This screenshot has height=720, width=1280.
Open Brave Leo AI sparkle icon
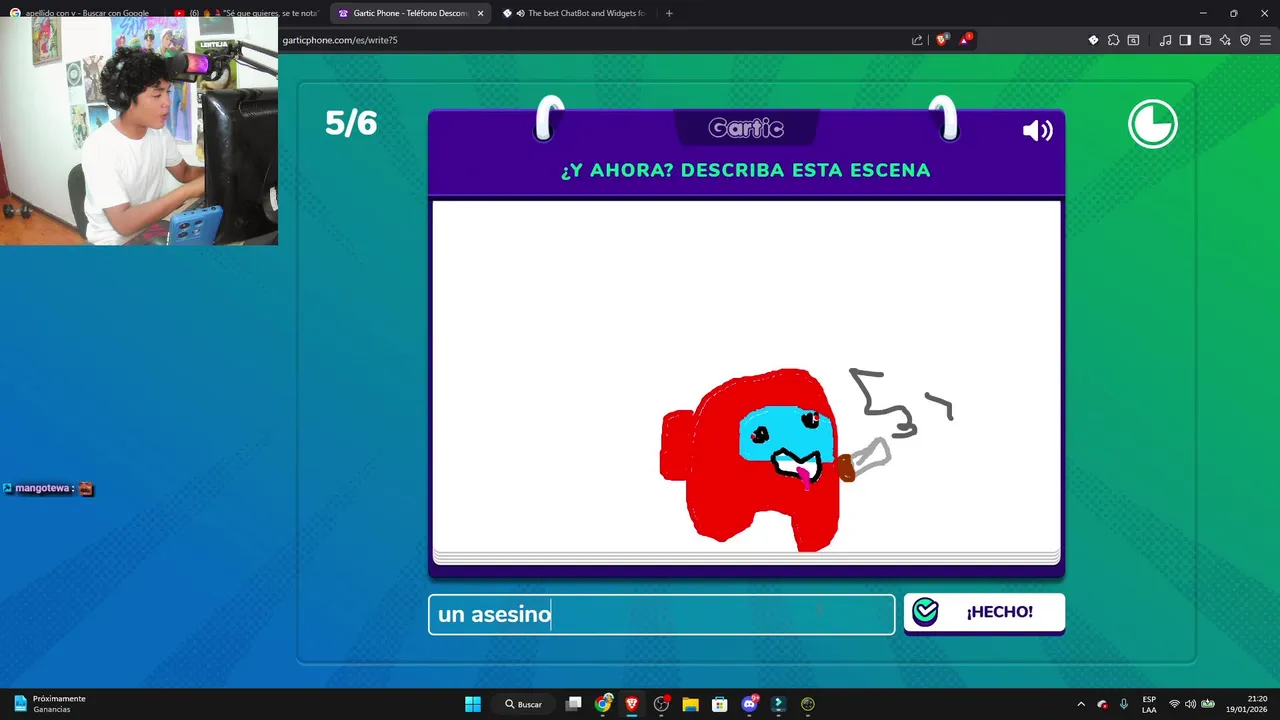1225,40
